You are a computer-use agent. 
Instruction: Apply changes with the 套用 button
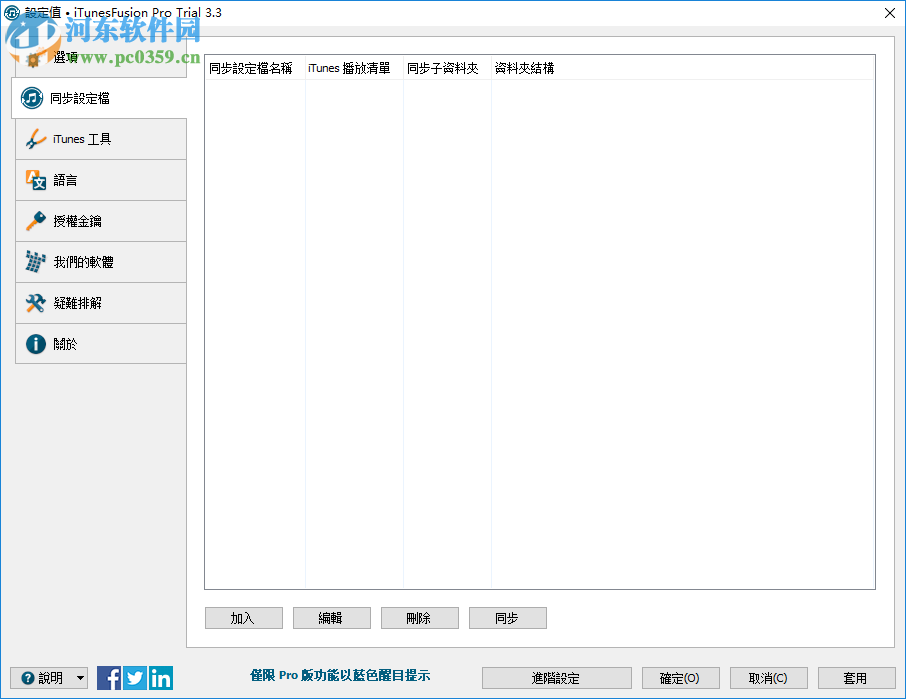pos(856,678)
